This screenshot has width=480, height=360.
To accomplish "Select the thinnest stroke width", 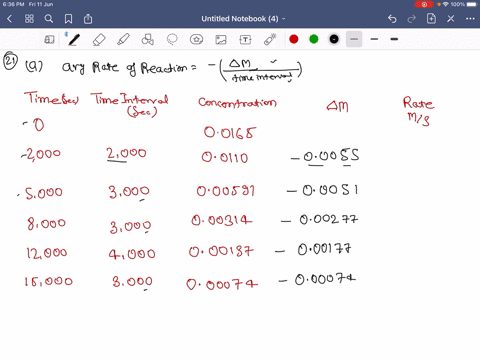I will [x=354, y=39].
